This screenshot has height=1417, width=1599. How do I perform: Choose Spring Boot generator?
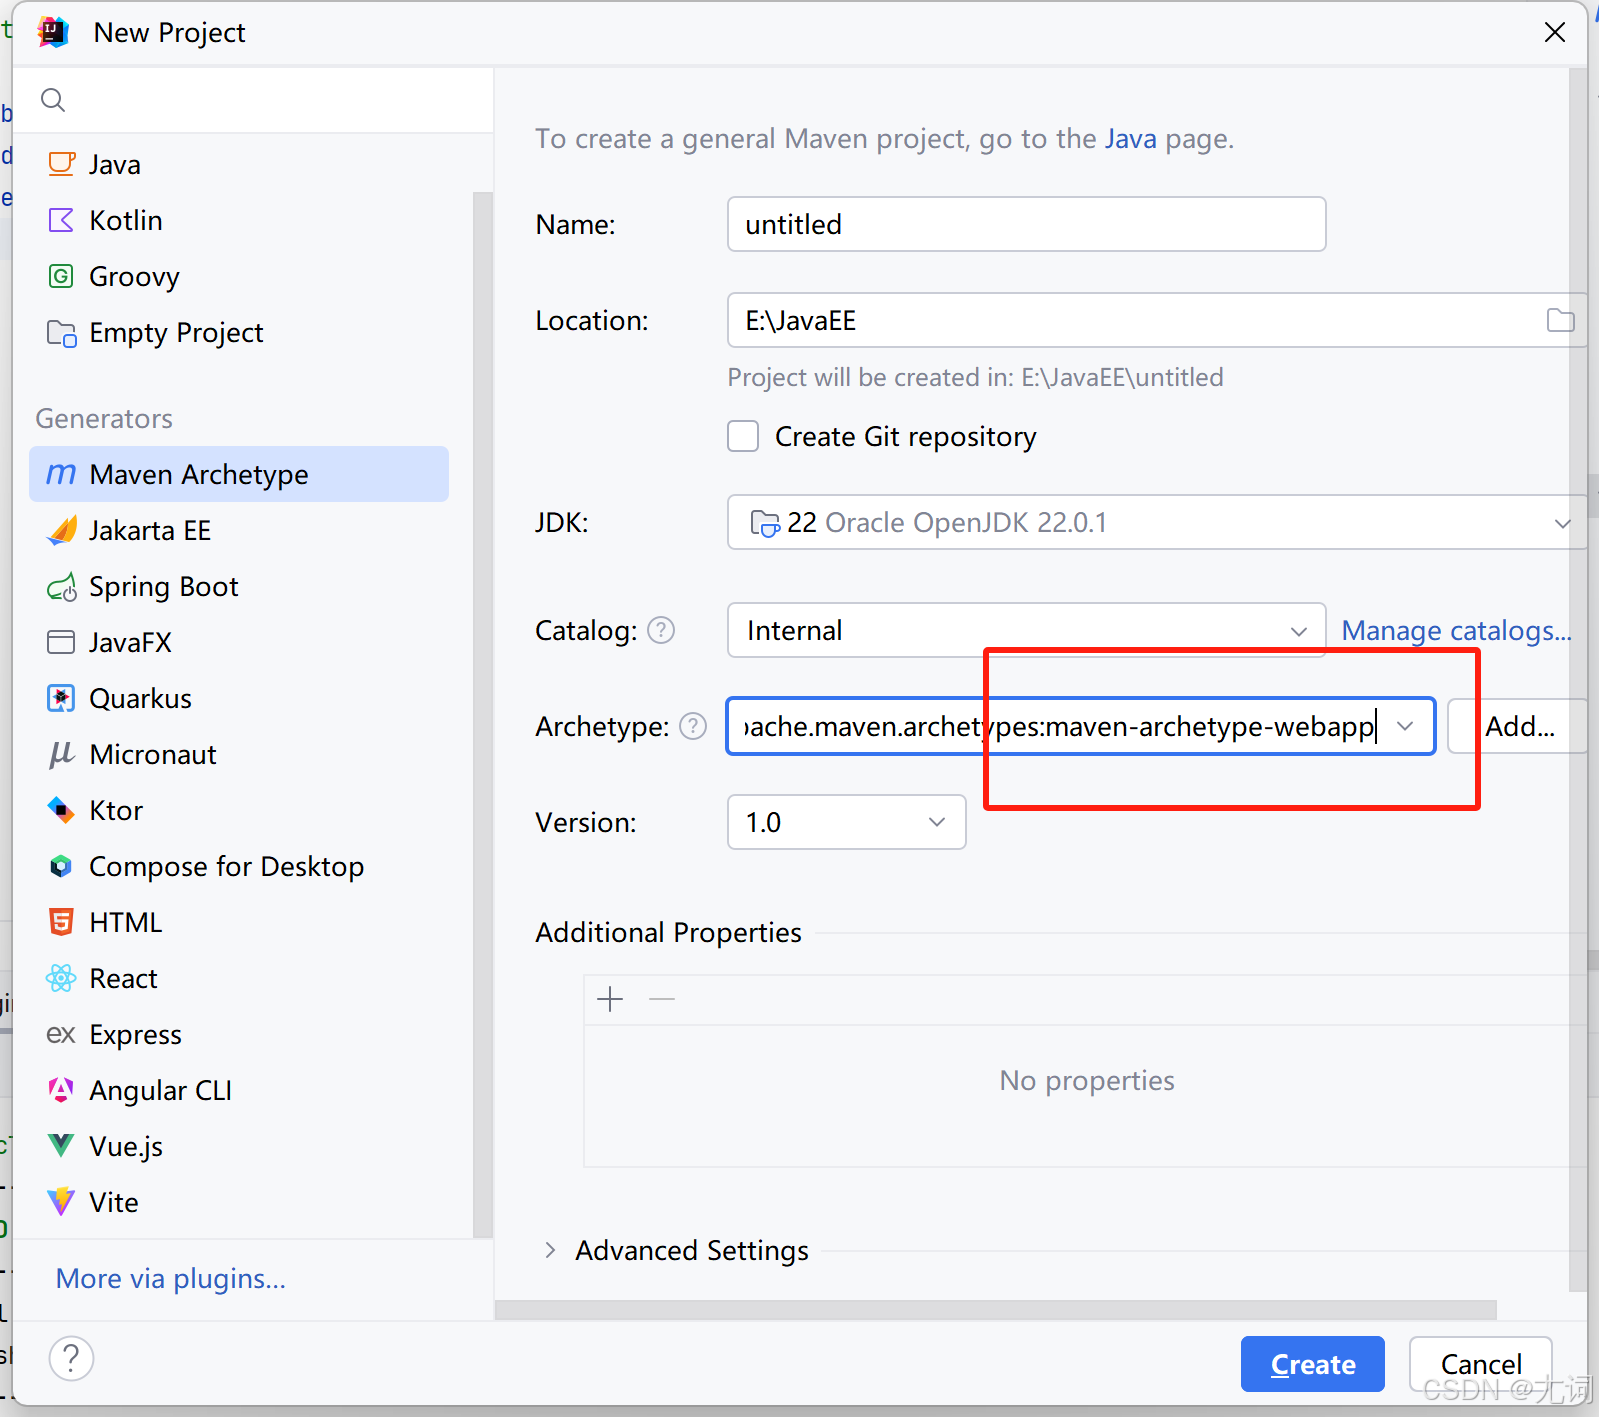[239, 586]
